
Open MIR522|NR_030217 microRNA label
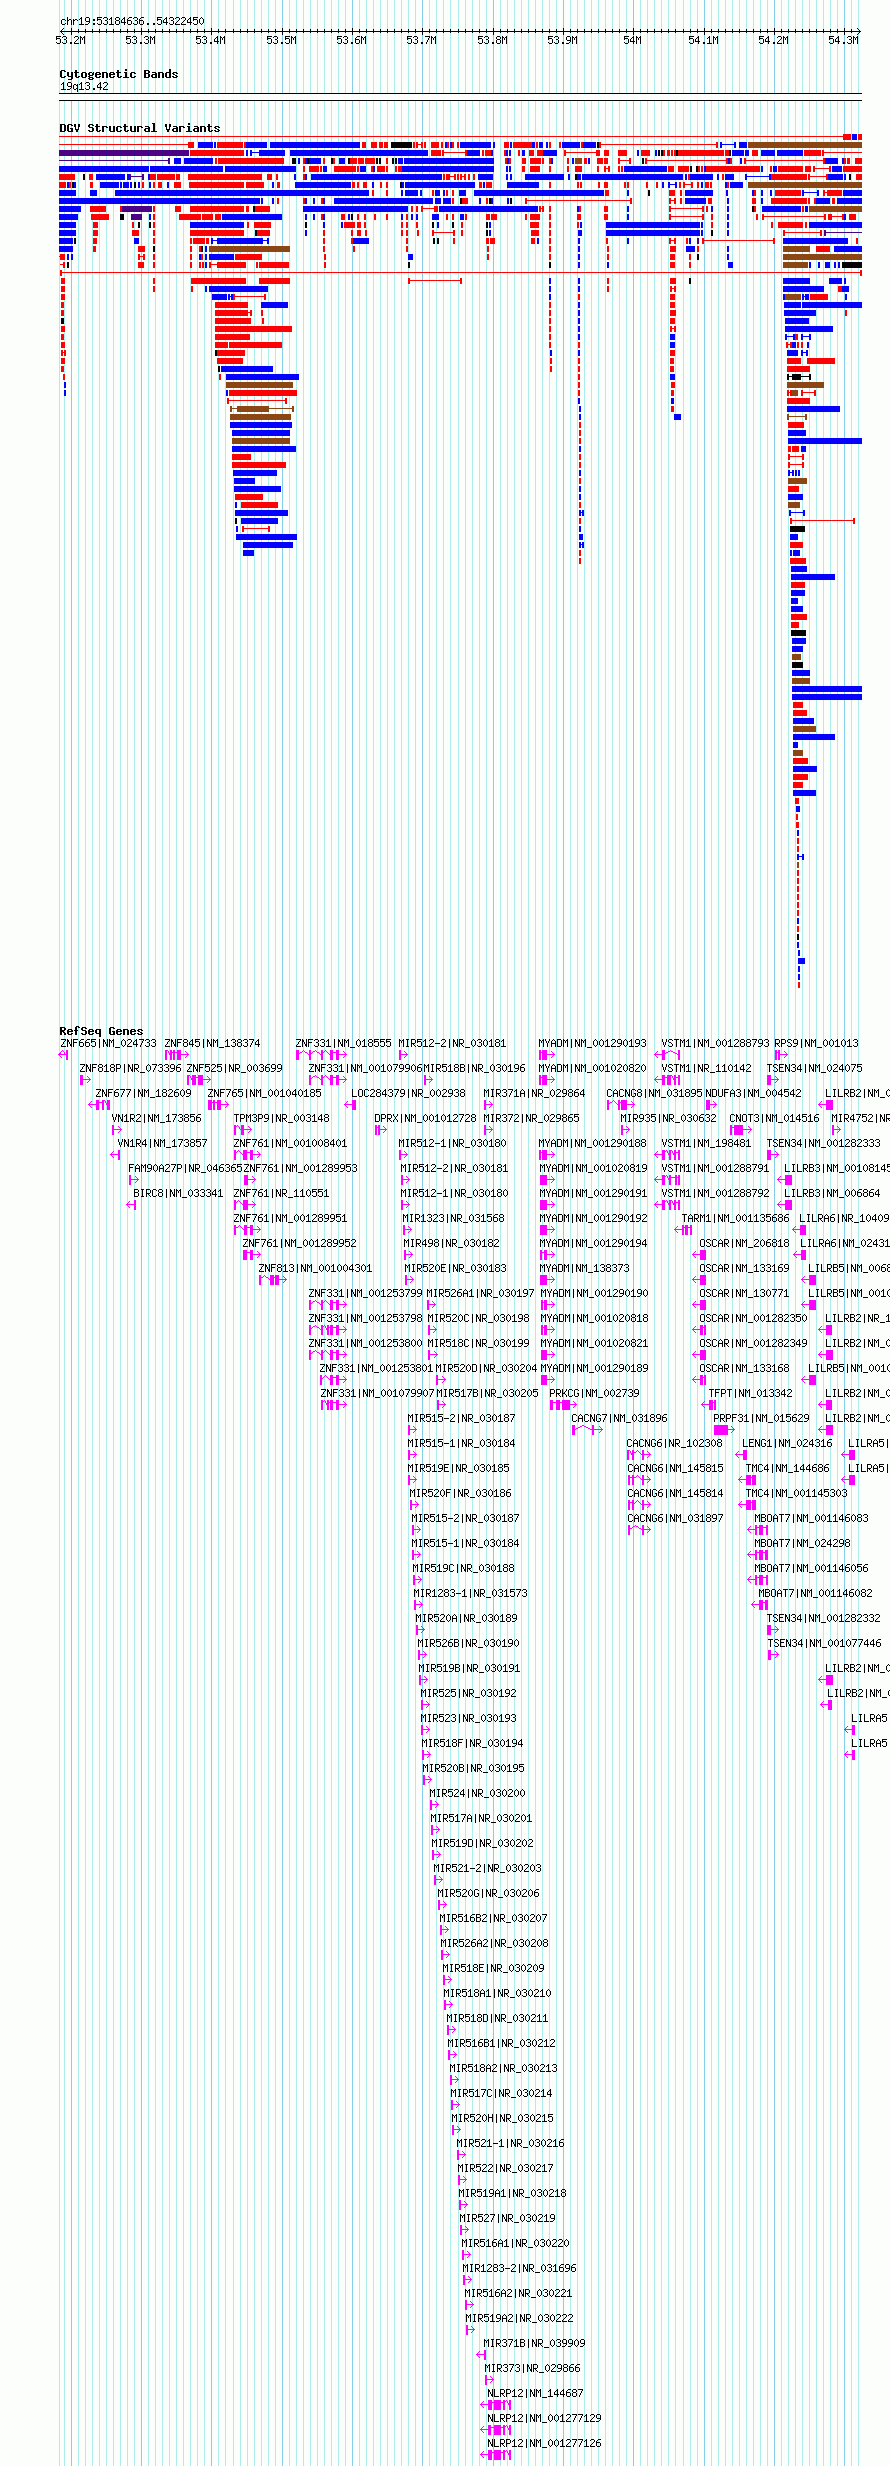(505, 2168)
